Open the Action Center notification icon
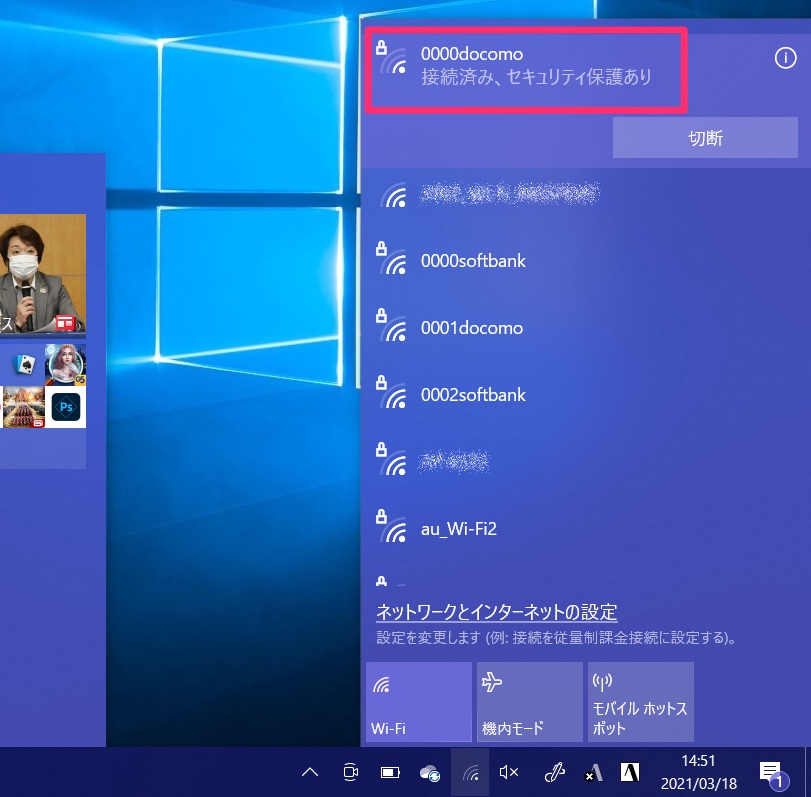This screenshot has height=797, width=811. coord(773,774)
